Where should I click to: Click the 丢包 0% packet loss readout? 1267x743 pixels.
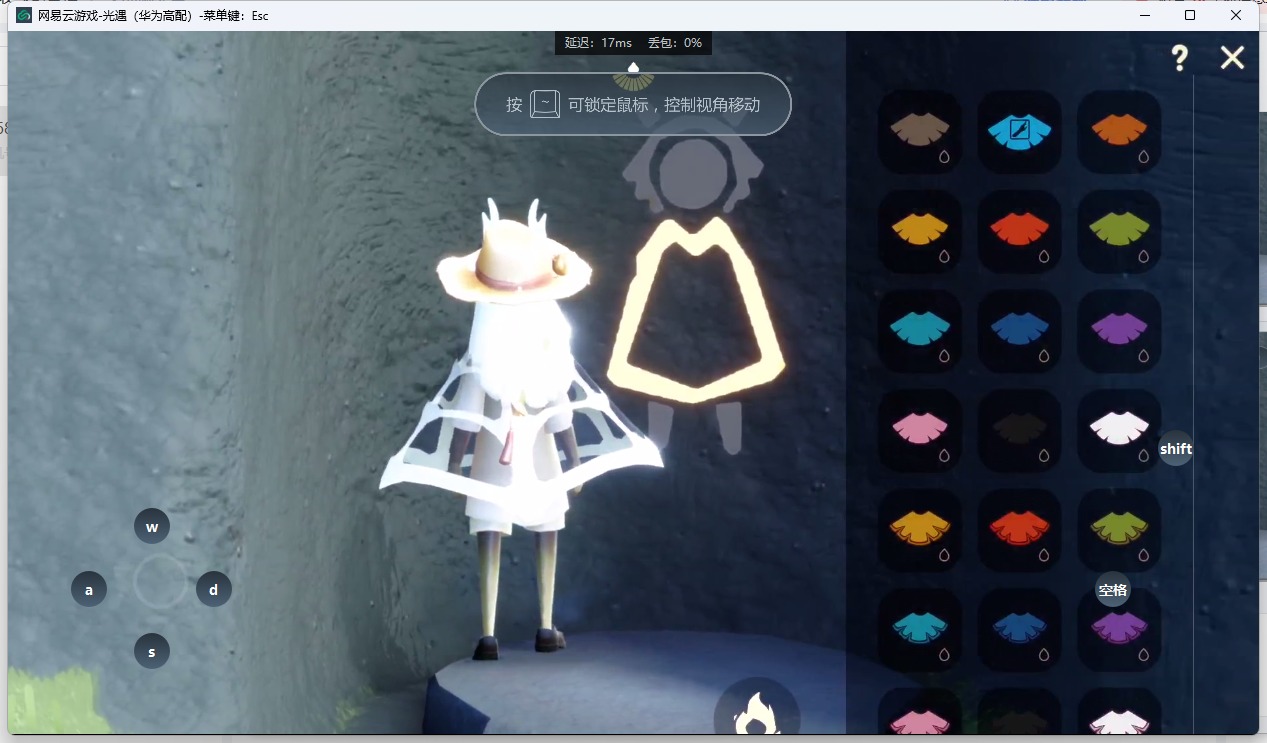pyautogui.click(x=675, y=43)
